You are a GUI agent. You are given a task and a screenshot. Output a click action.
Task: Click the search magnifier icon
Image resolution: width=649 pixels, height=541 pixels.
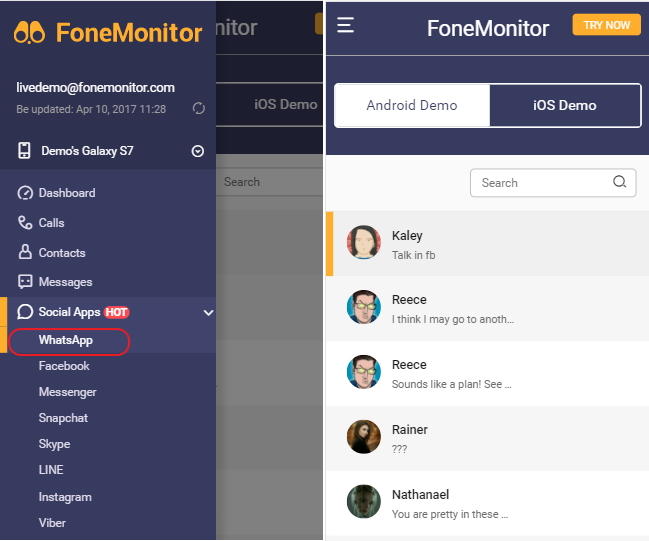pyautogui.click(x=619, y=182)
